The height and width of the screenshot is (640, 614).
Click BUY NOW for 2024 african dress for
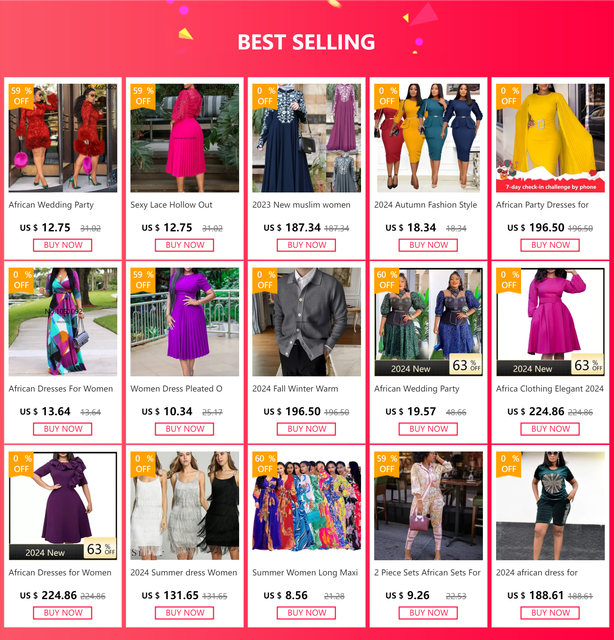(550, 613)
